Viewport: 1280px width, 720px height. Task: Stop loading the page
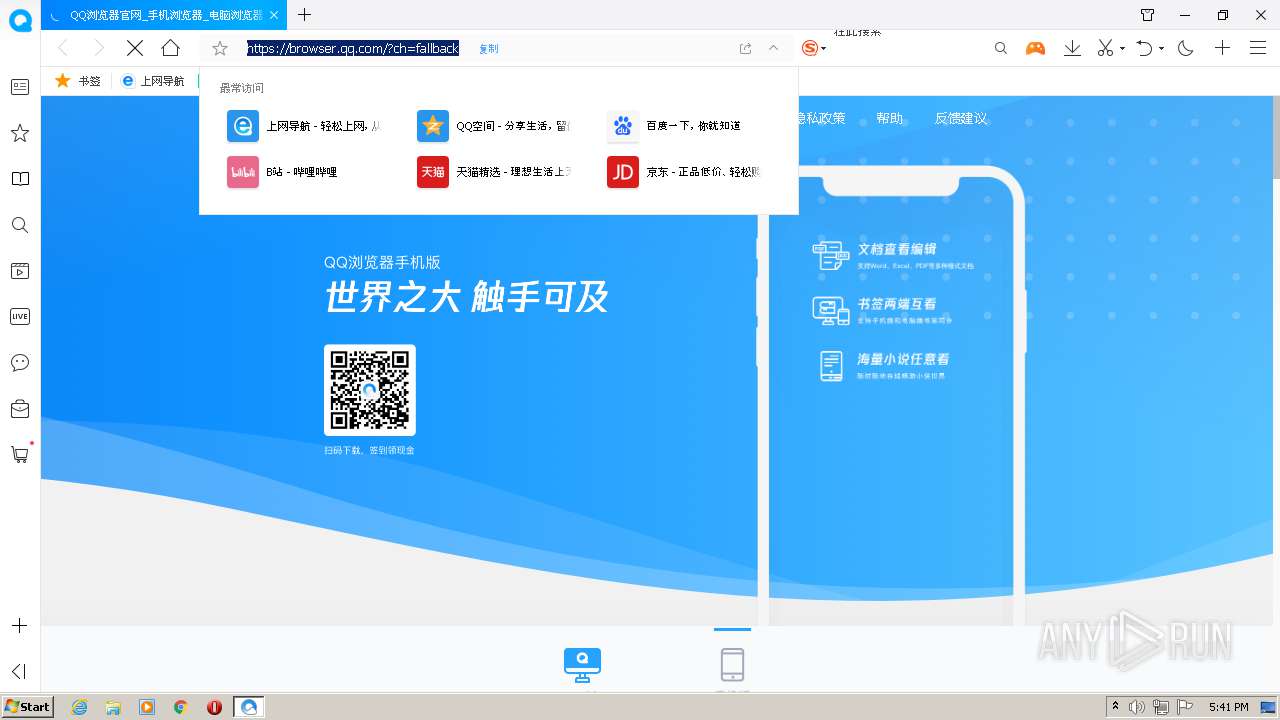click(x=134, y=48)
